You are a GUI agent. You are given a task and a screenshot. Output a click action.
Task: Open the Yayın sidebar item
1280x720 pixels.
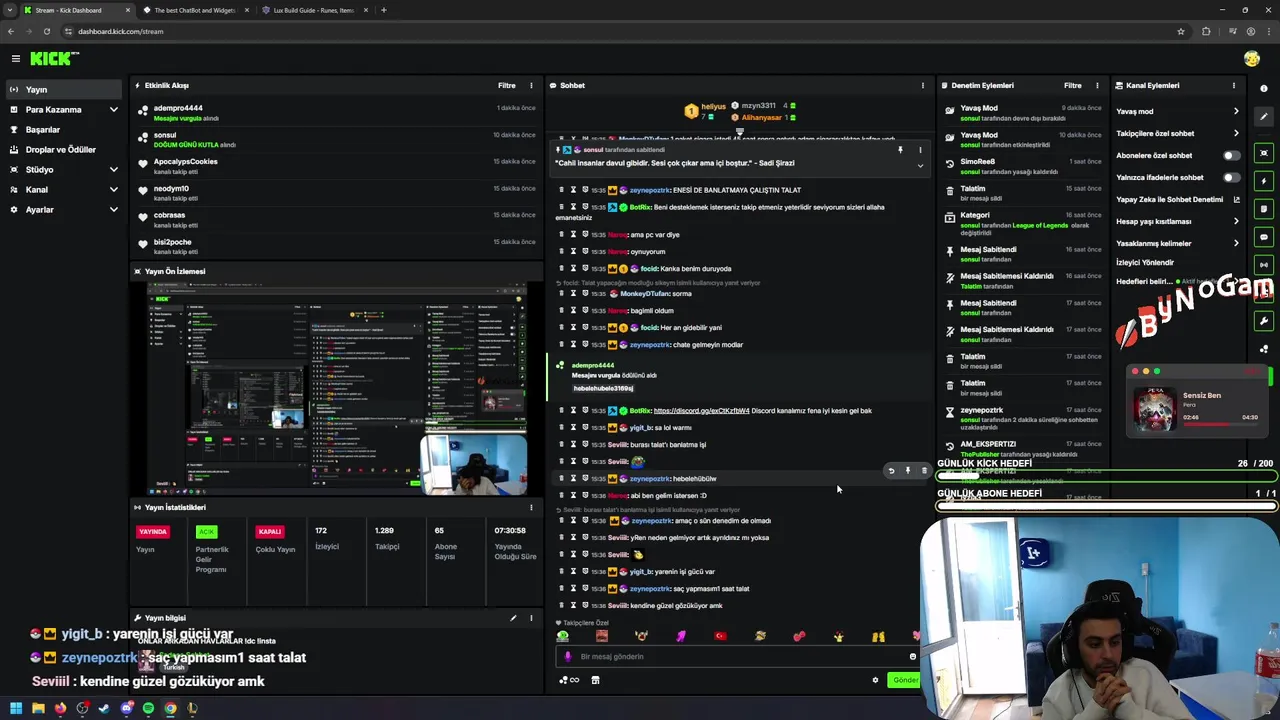coord(64,89)
